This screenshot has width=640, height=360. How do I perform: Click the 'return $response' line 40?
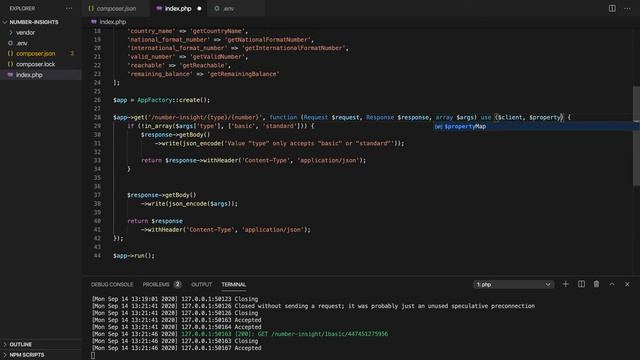155,221
